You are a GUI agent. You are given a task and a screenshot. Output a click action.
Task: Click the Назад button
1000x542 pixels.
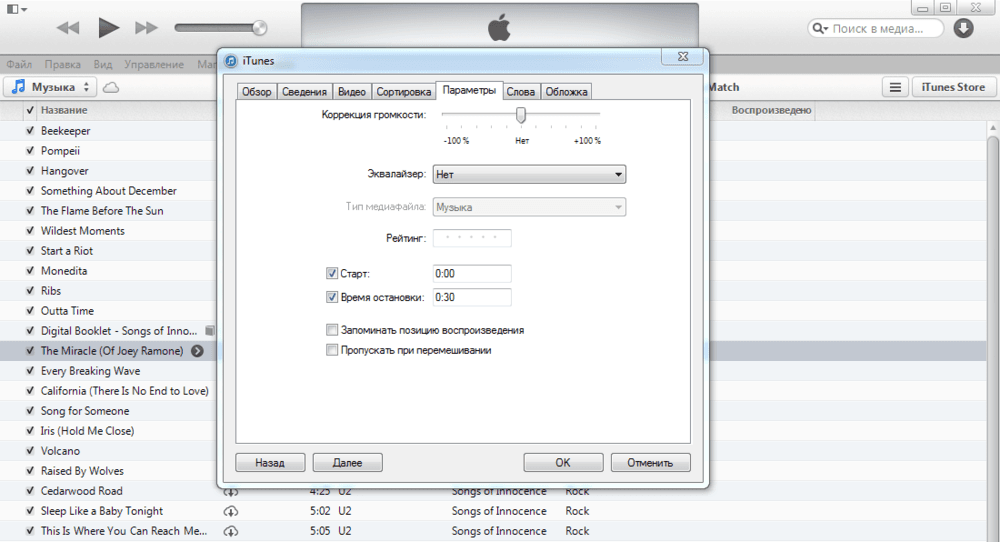(x=270, y=462)
